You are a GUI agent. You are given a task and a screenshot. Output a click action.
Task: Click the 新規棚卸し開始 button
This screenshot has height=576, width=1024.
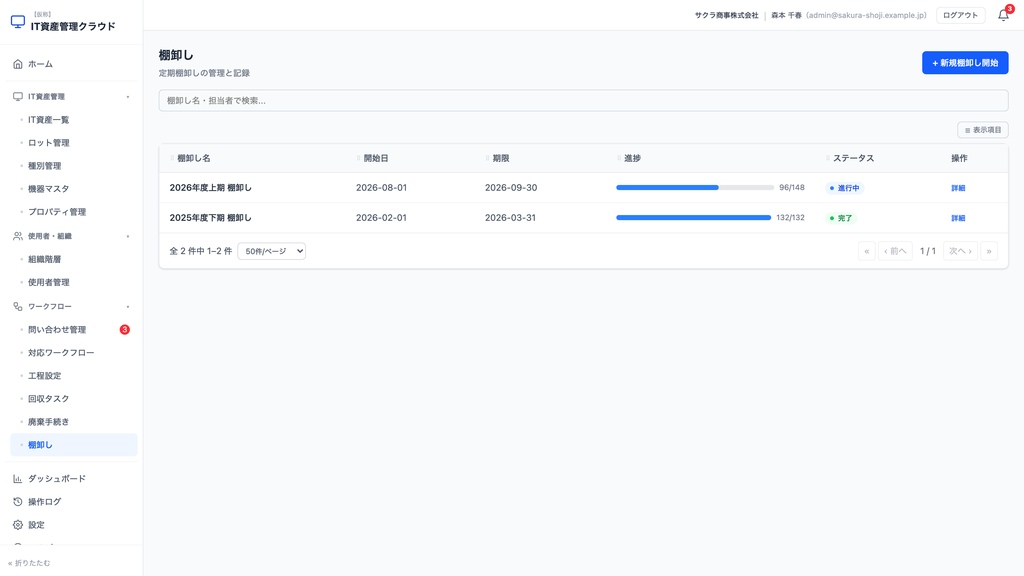965,63
